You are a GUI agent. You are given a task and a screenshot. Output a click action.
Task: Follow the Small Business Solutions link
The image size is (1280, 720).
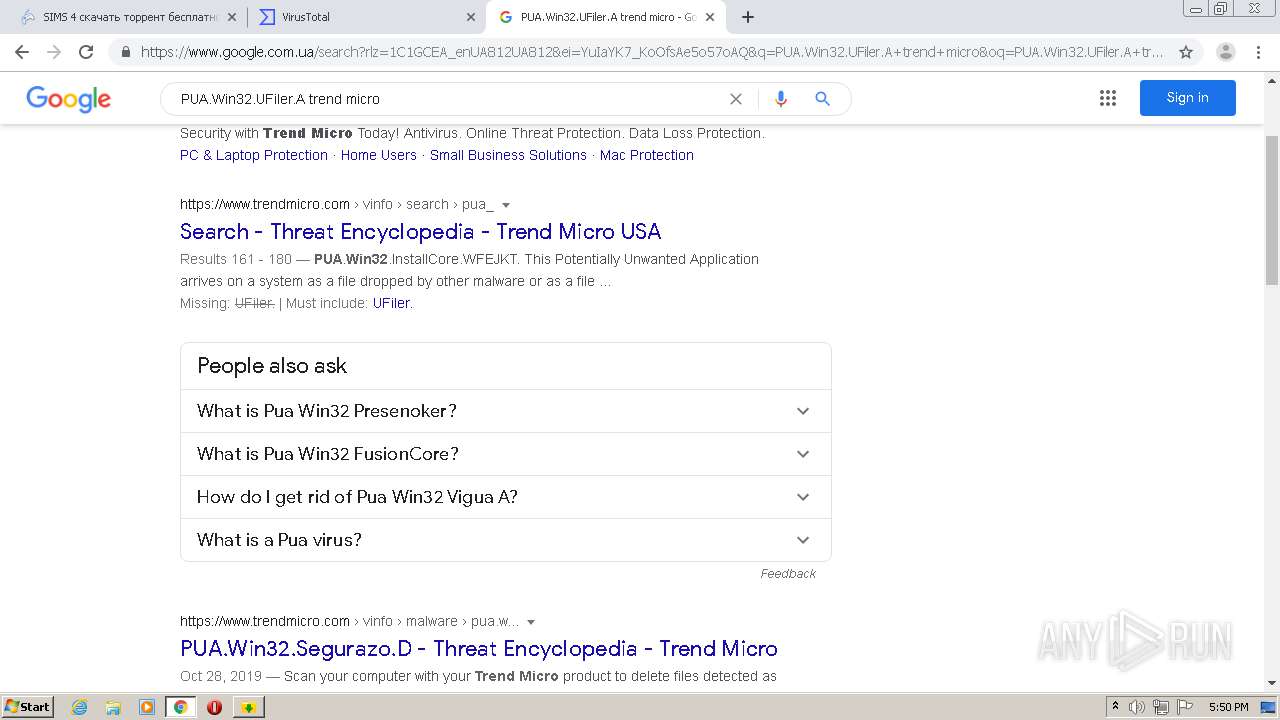[508, 155]
